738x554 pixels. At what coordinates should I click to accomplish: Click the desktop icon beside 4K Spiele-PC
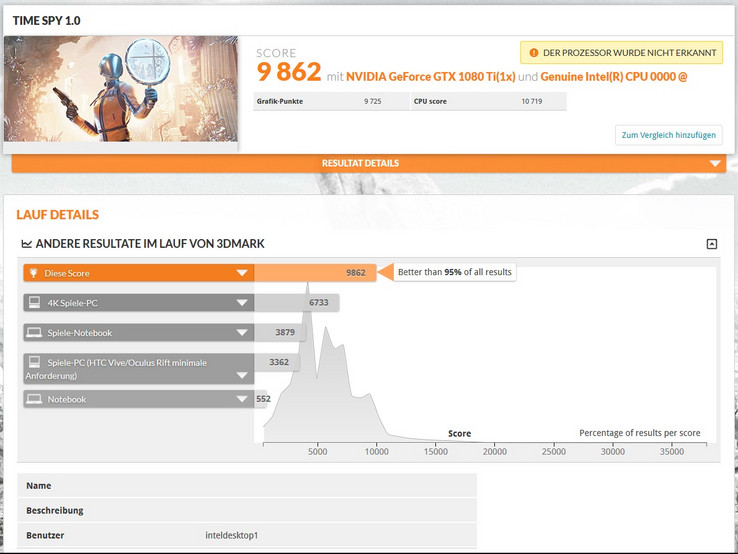coord(34,302)
